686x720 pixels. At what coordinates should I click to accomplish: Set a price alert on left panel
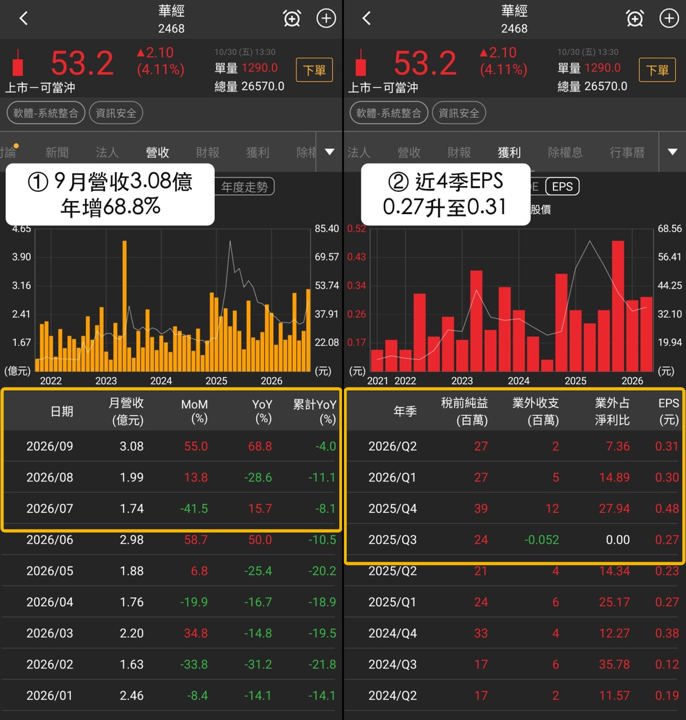292,18
